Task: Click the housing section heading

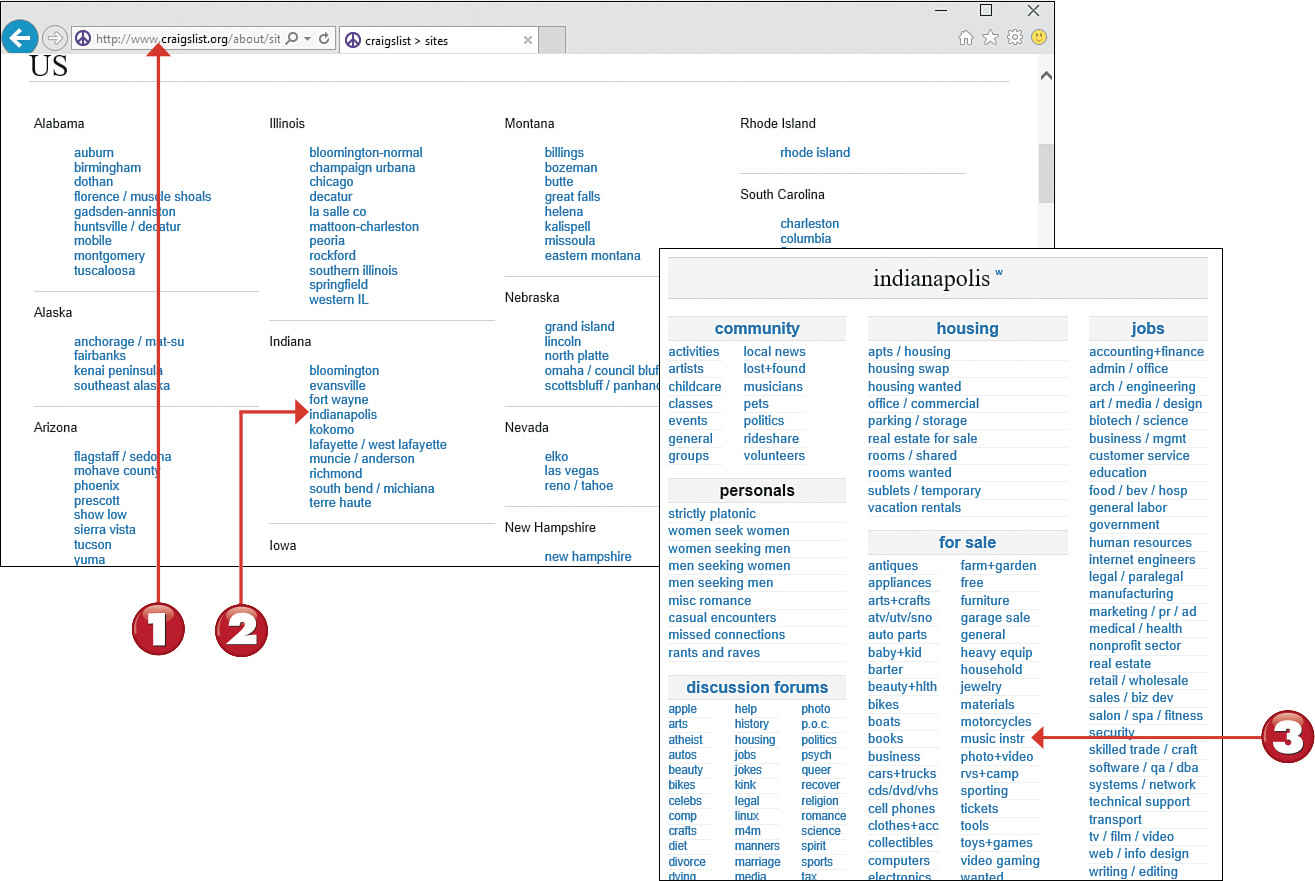Action: [967, 329]
